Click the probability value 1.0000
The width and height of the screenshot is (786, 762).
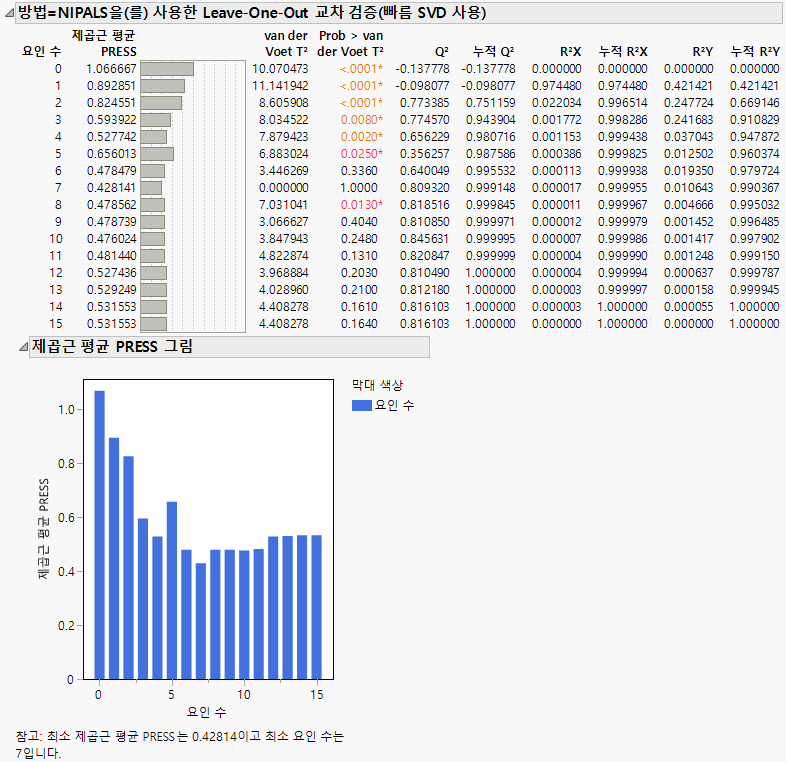click(x=359, y=187)
